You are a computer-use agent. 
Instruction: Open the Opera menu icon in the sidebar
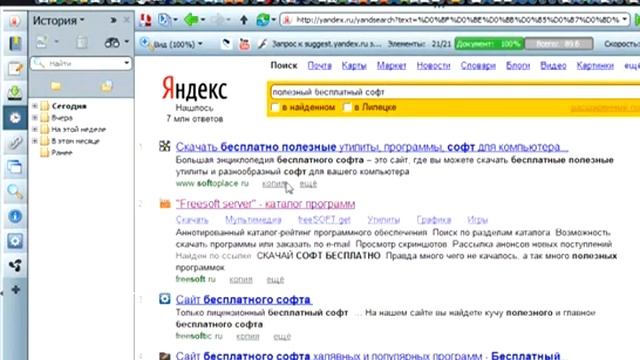15,21
